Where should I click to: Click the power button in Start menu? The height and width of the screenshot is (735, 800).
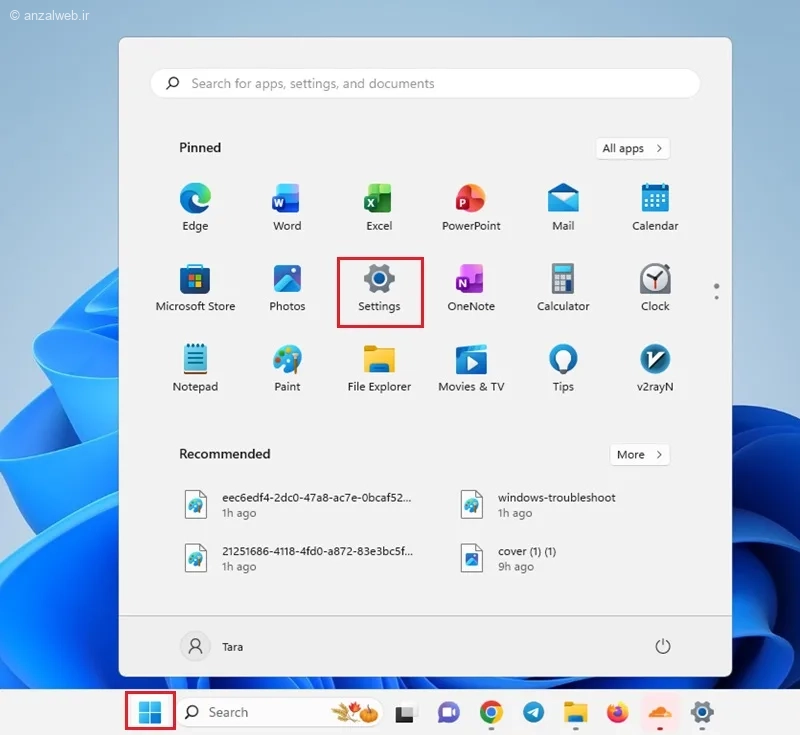tap(662, 646)
